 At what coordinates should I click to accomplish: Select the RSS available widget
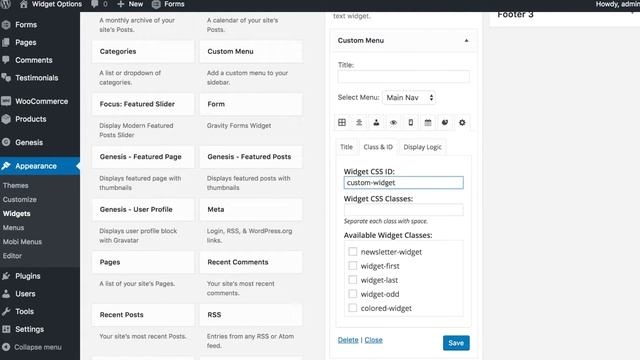pos(251,315)
